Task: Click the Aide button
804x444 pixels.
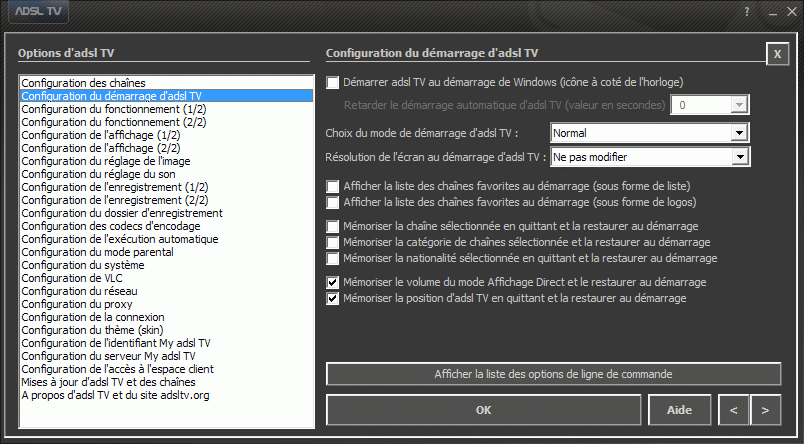Action: 679,410
